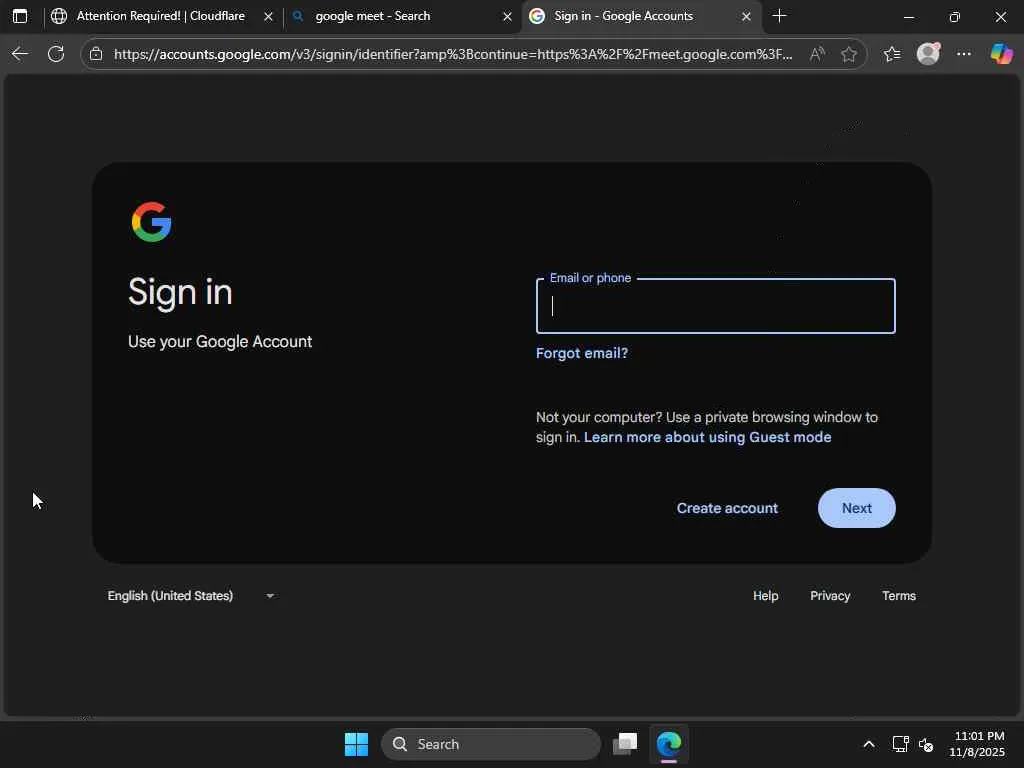Click the Use your Google Account text

click(220, 342)
